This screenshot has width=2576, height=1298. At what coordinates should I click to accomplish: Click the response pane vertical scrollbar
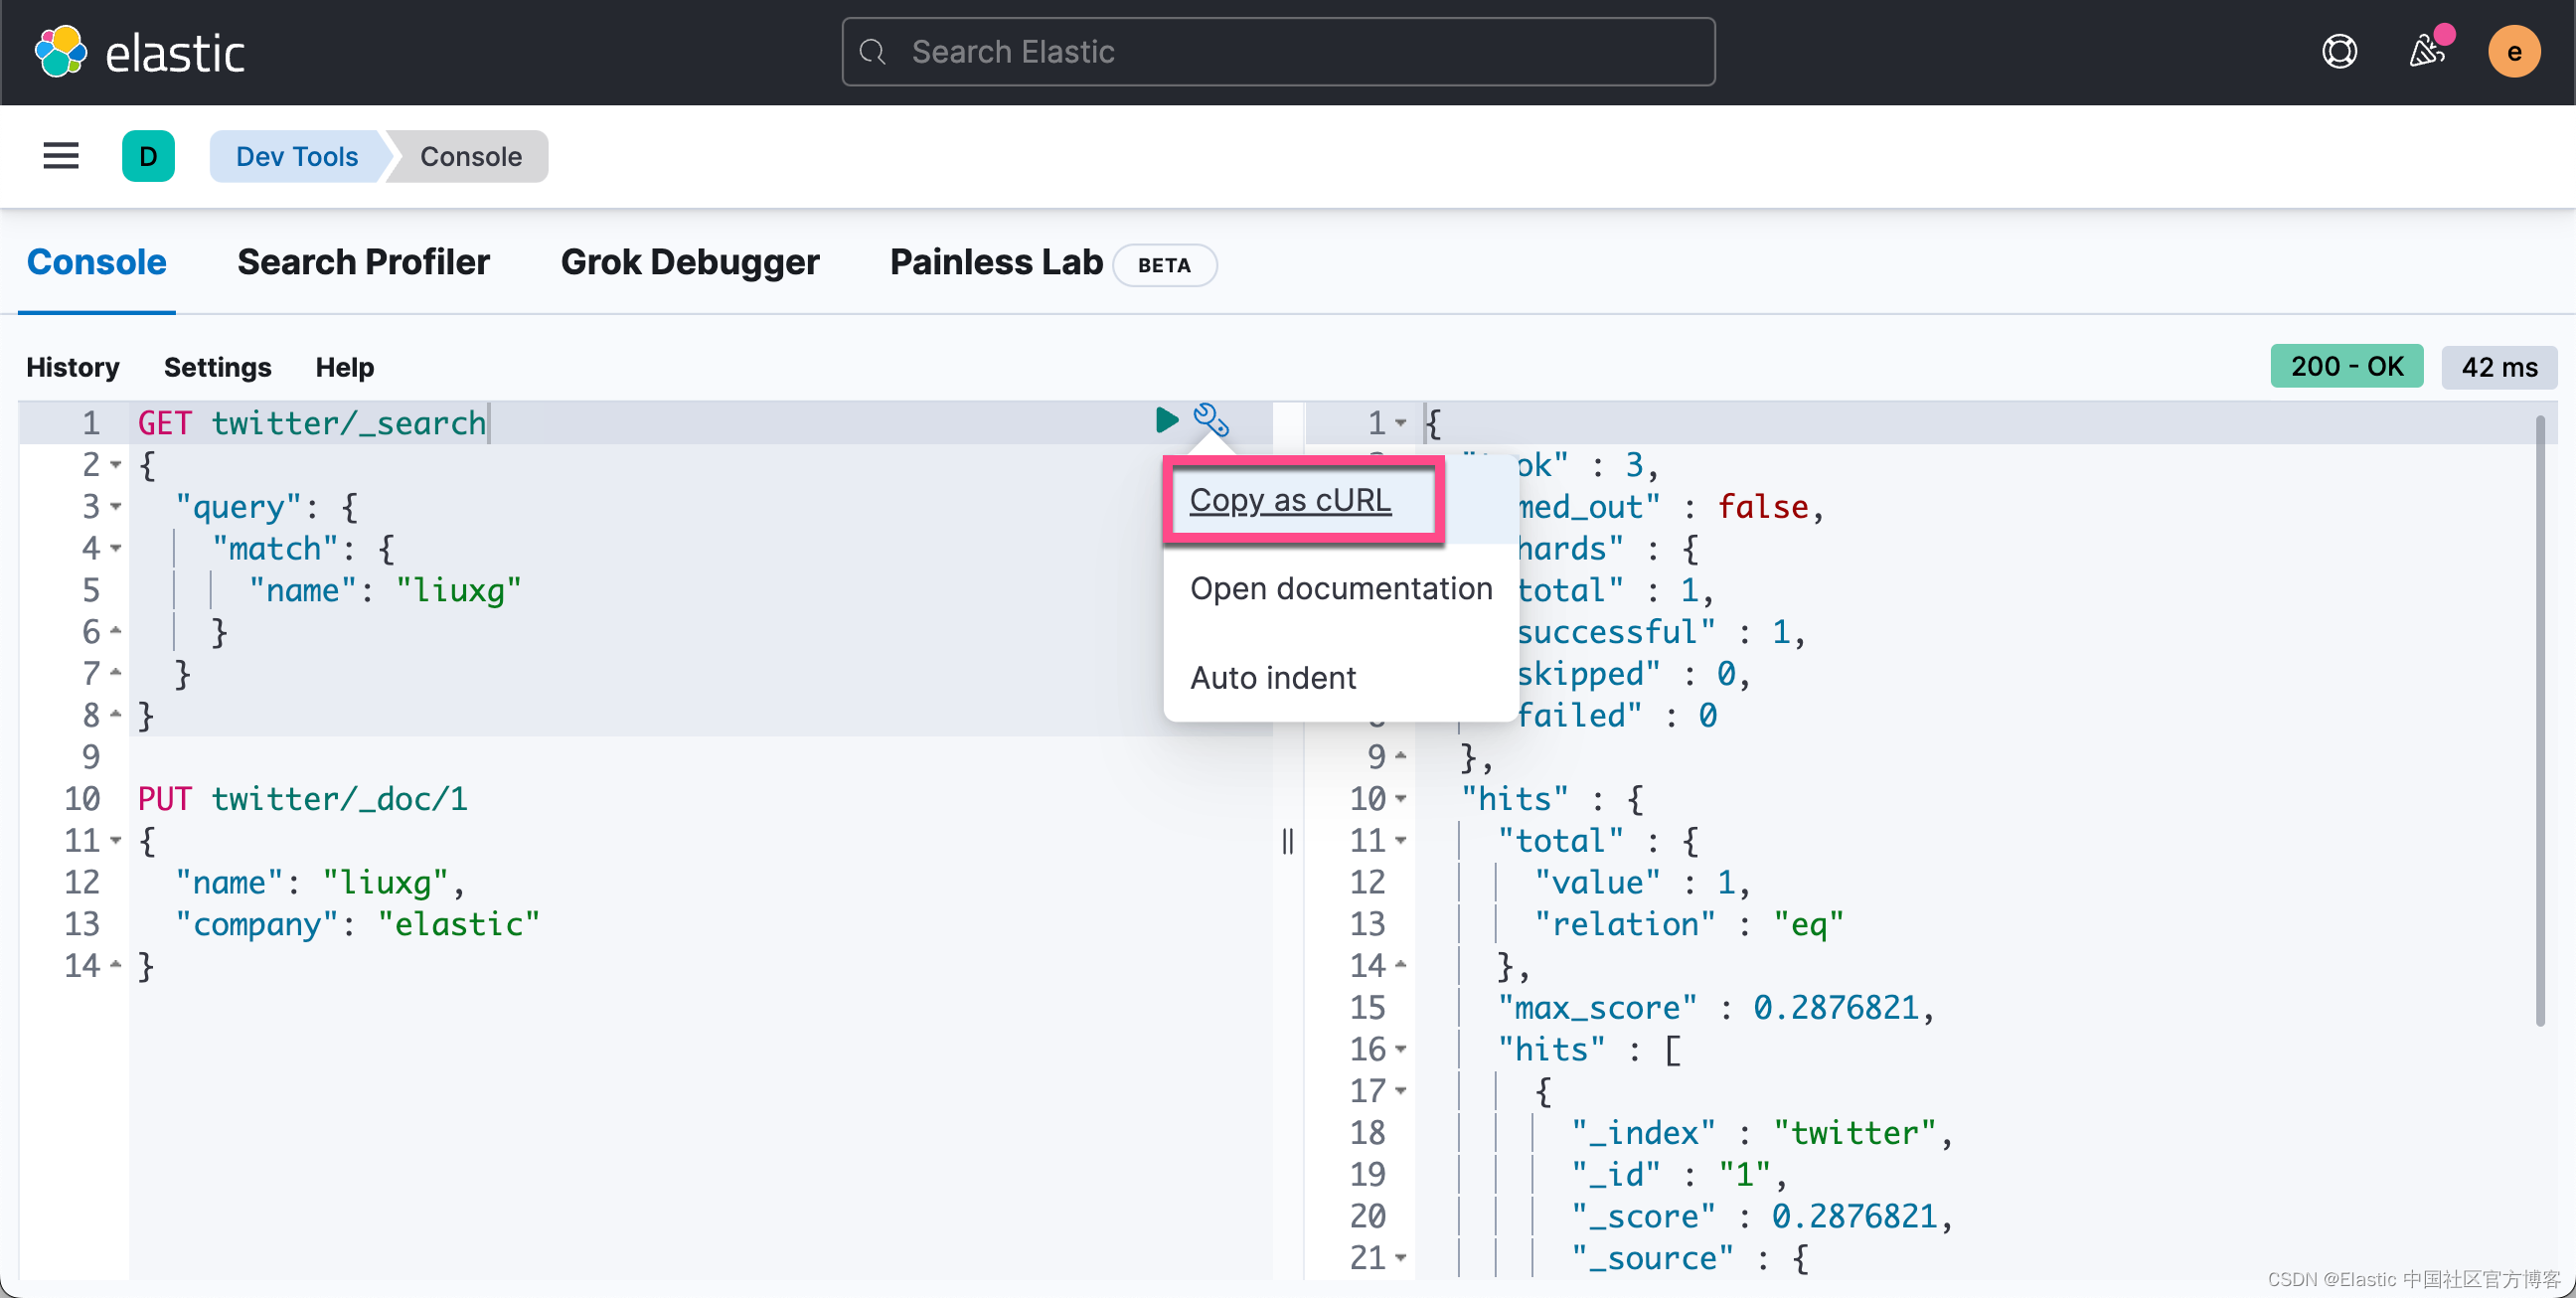coord(2540,720)
